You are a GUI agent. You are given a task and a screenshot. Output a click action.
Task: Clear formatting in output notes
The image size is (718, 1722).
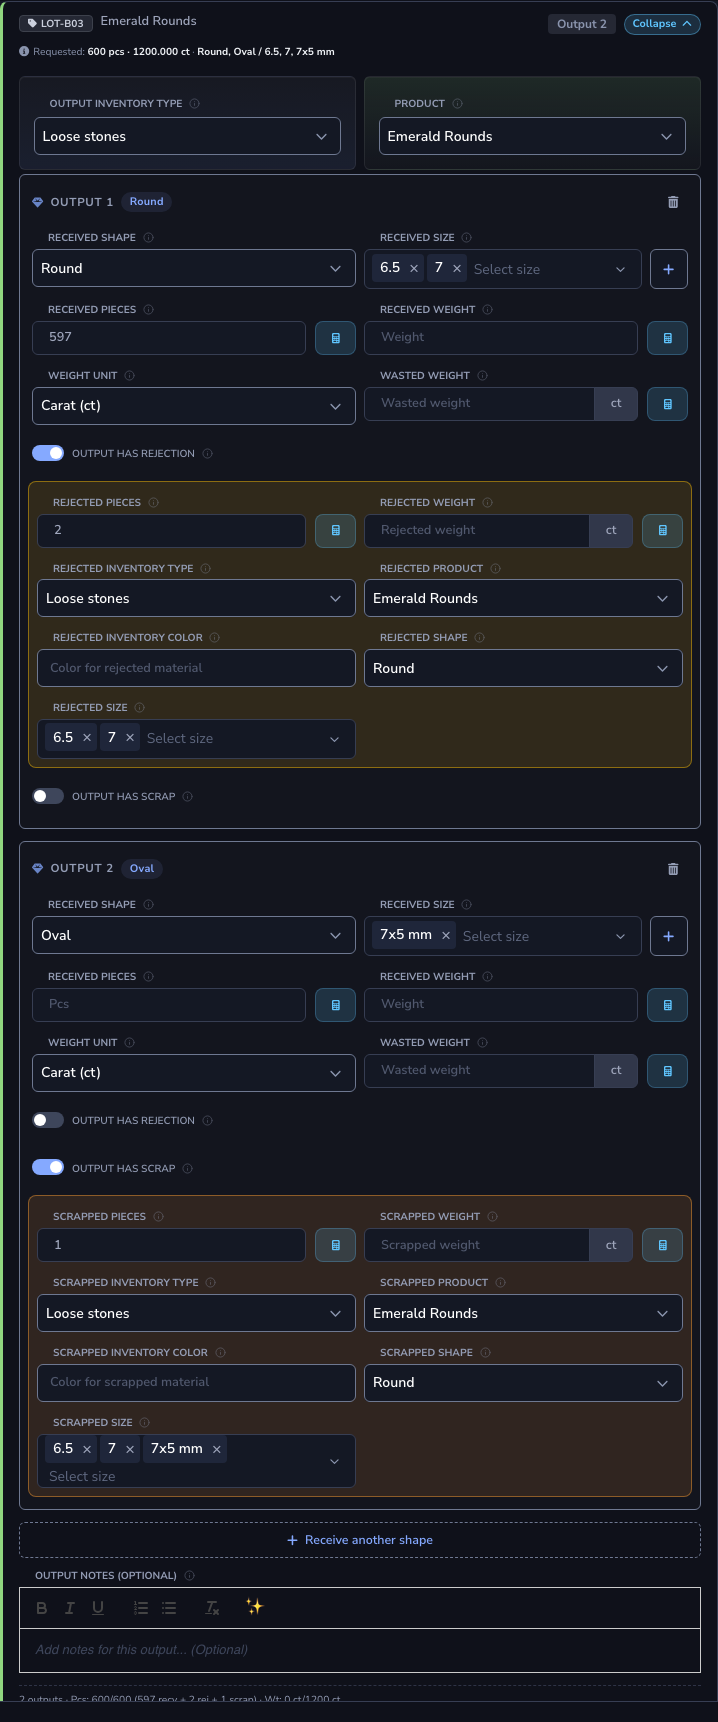[212, 1608]
